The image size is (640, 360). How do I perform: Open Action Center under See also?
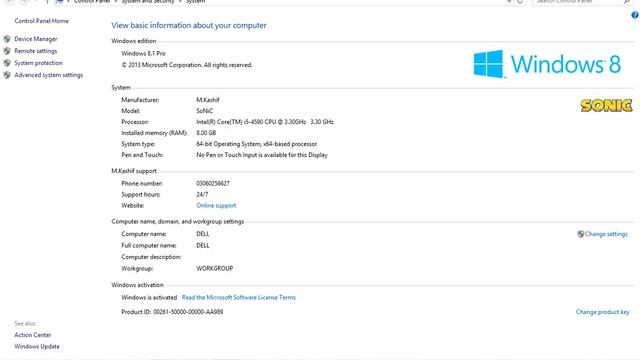33,335
